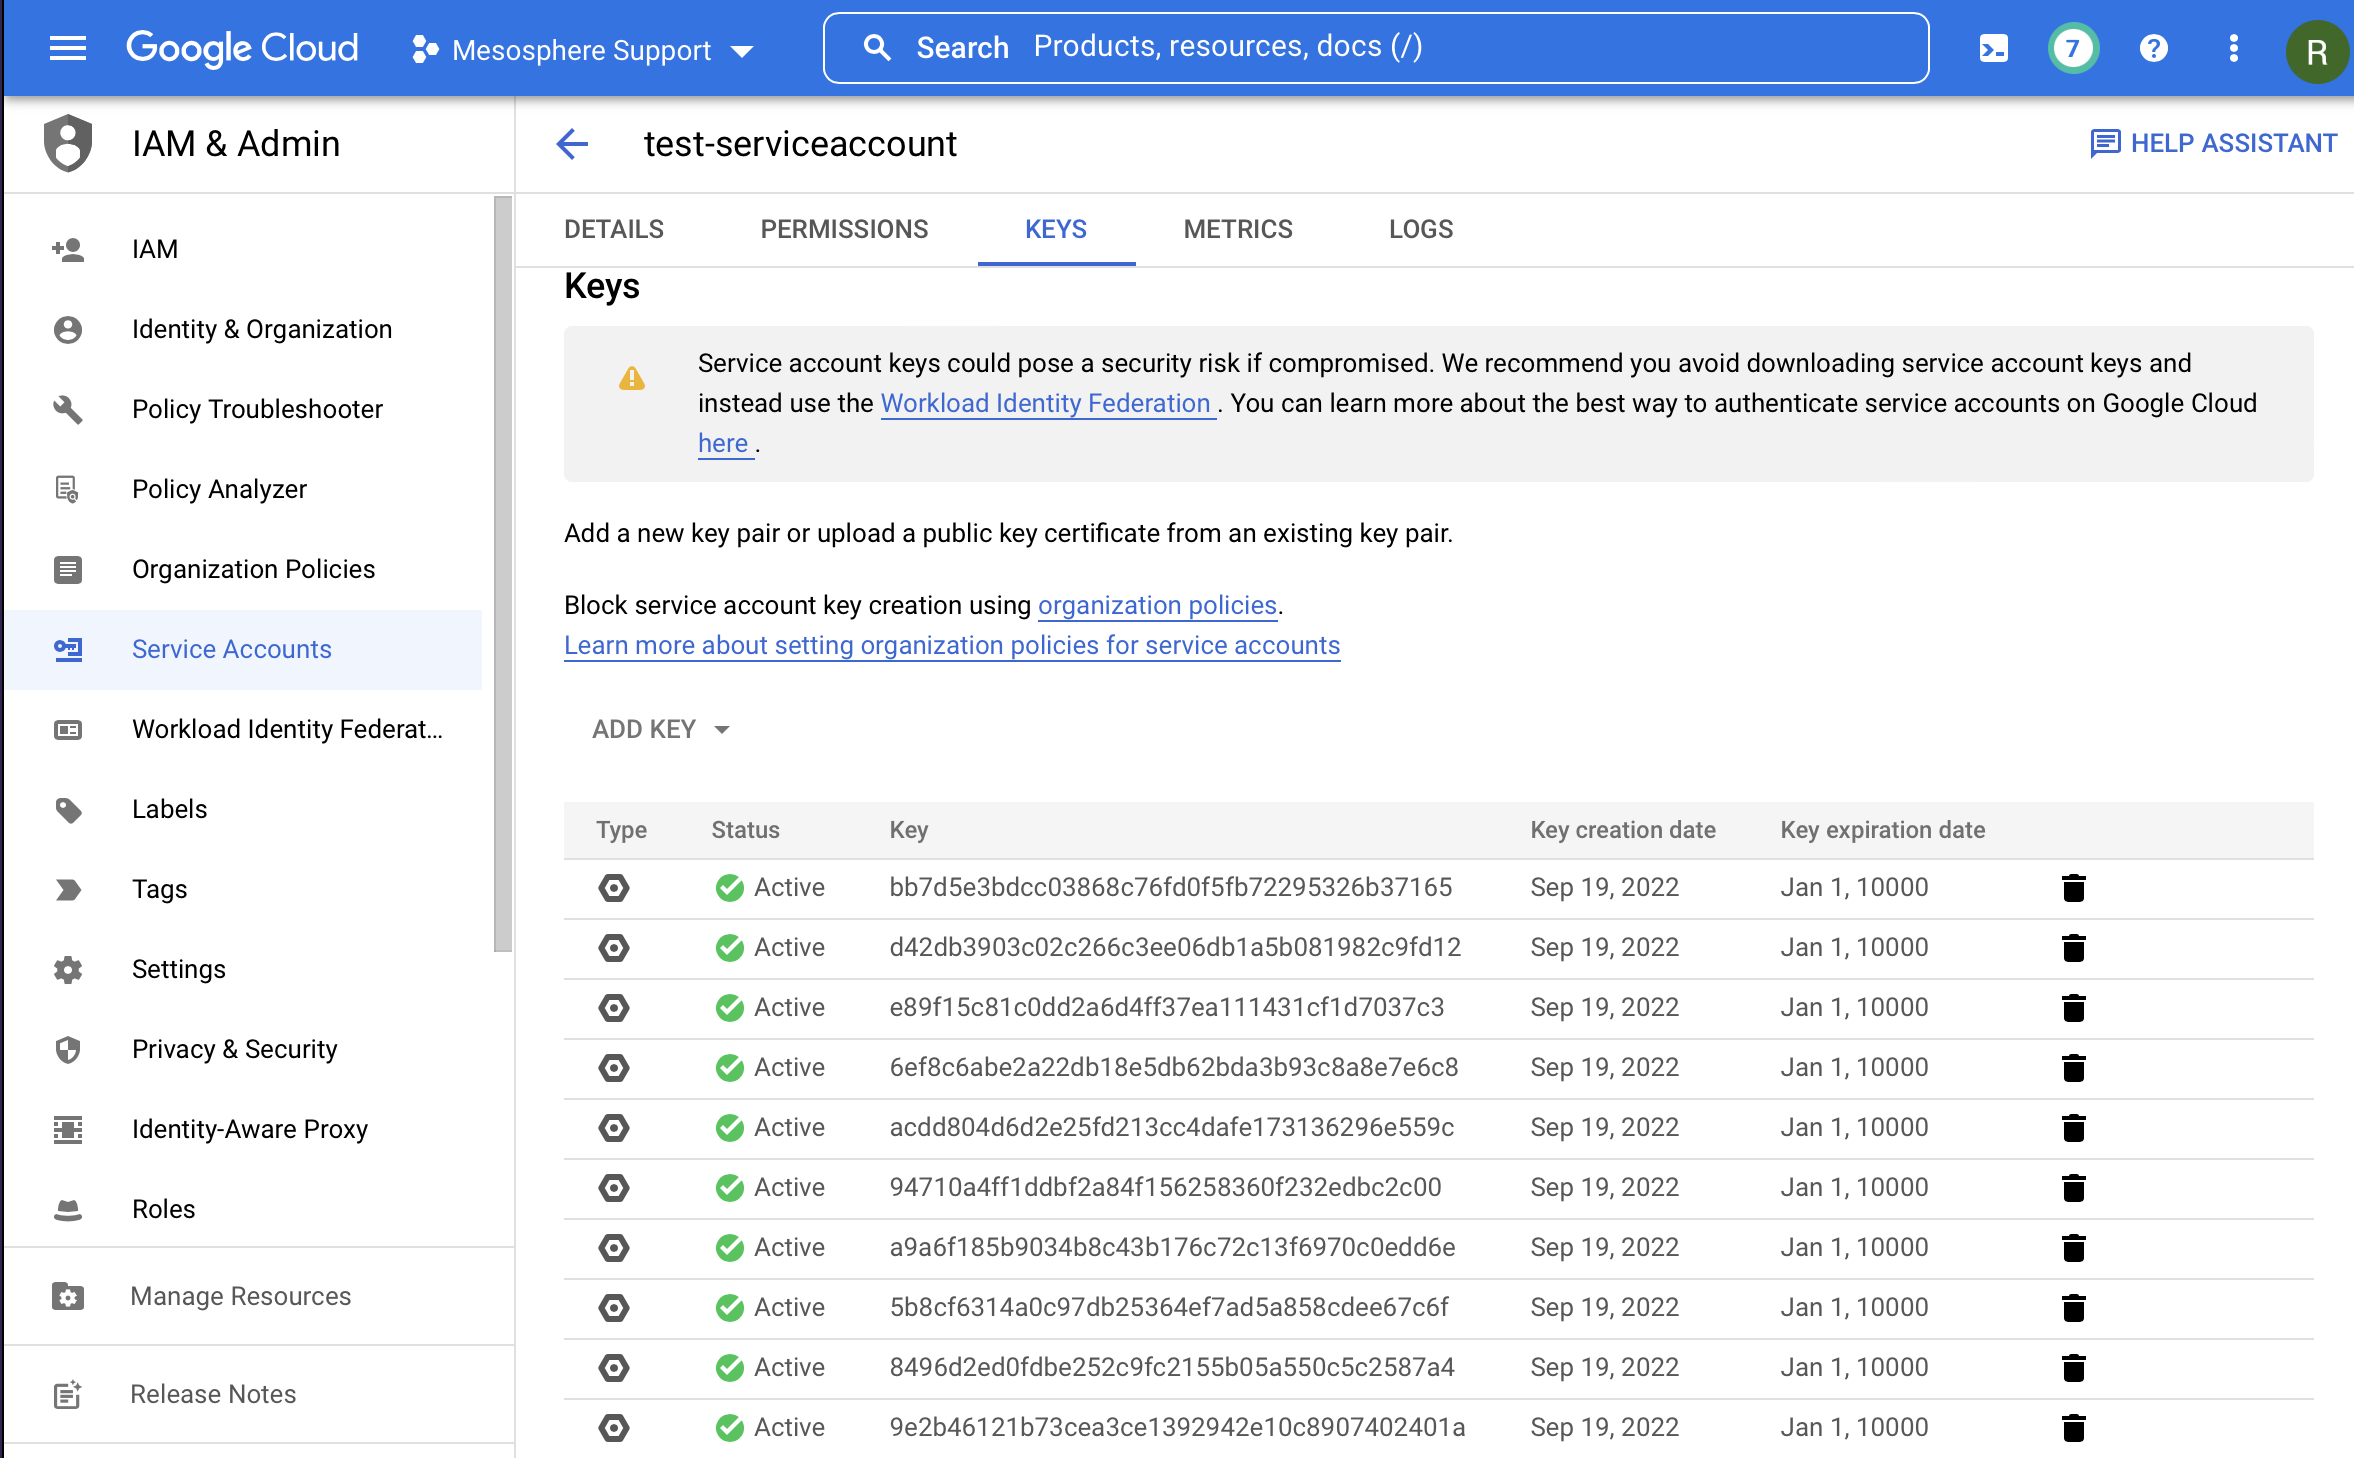This screenshot has width=2354, height=1458.
Task: Click the Roles icon
Action: [67, 1207]
